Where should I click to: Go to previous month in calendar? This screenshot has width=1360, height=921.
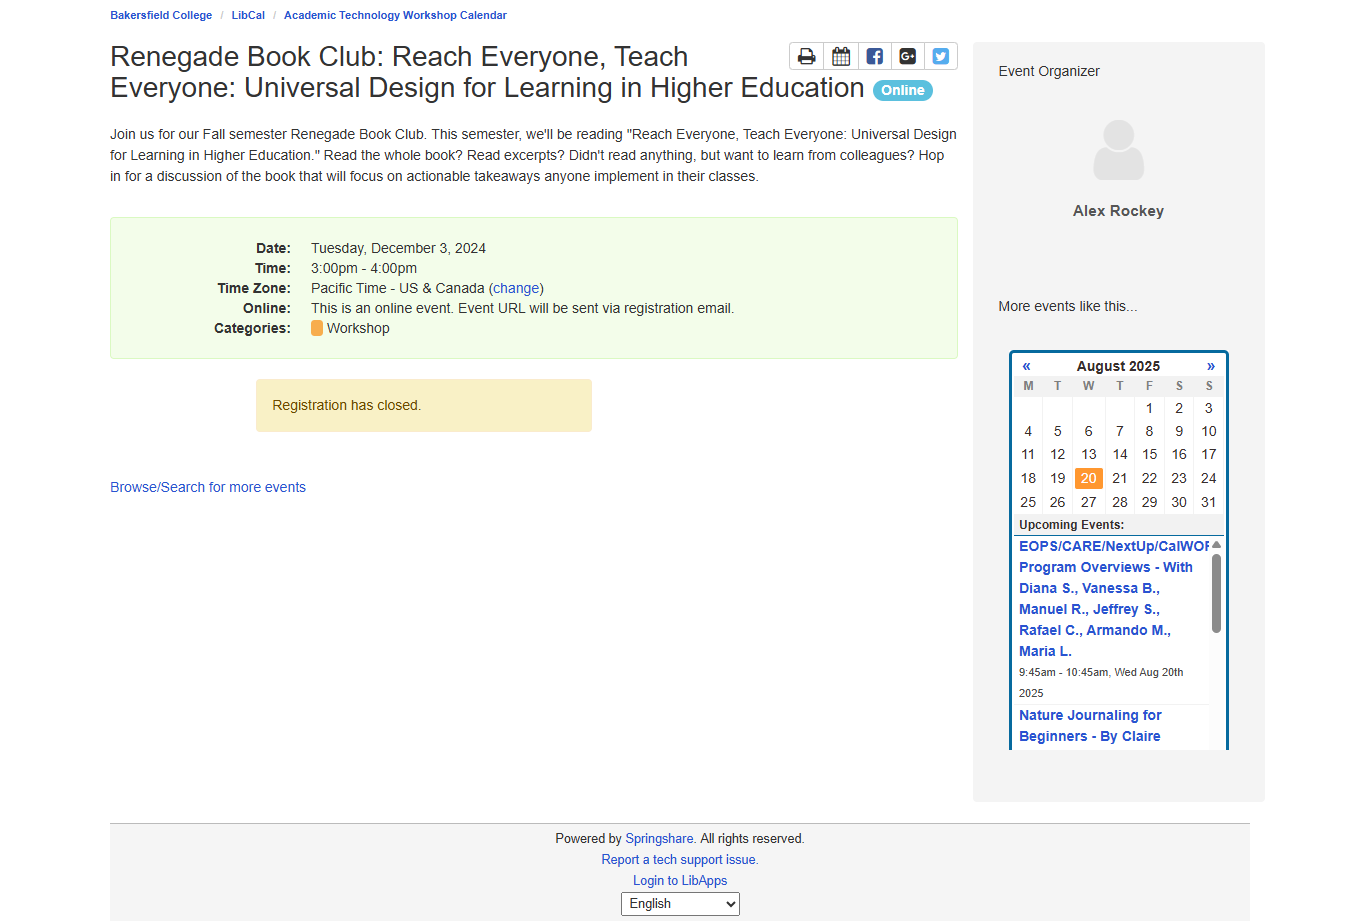pos(1026,366)
